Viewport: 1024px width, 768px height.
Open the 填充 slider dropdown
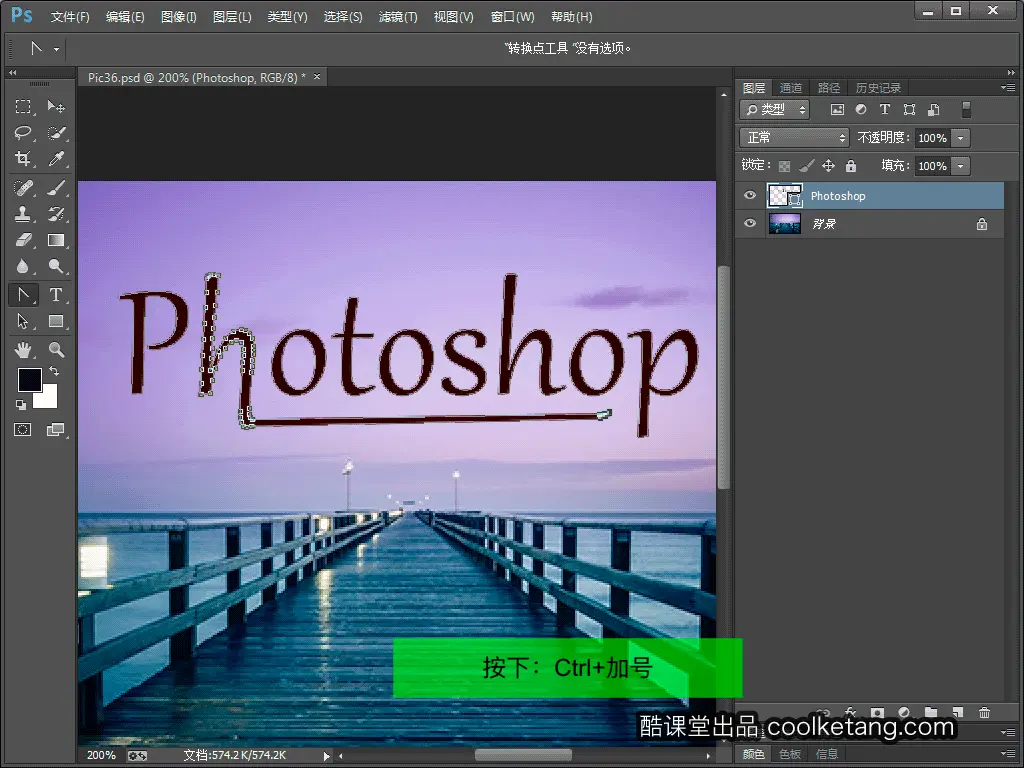[x=961, y=166]
